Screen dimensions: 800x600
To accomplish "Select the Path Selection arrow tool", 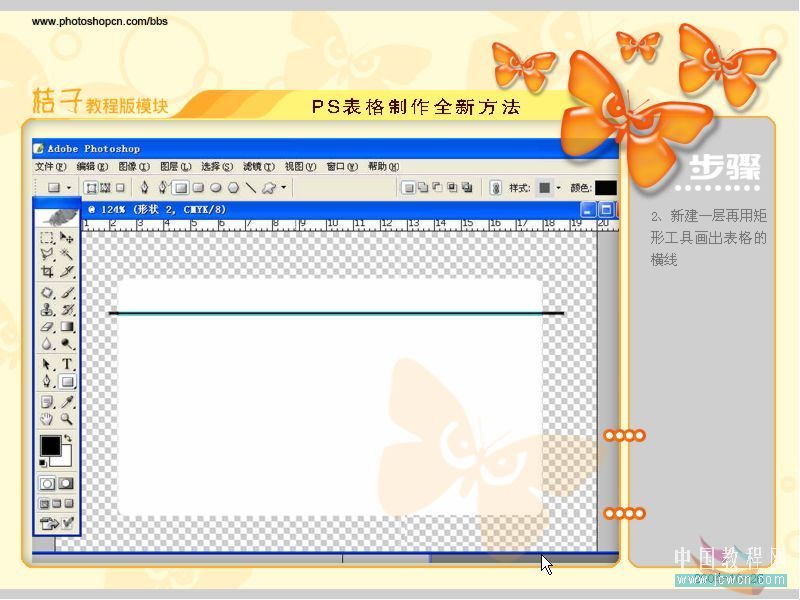I will [47, 364].
